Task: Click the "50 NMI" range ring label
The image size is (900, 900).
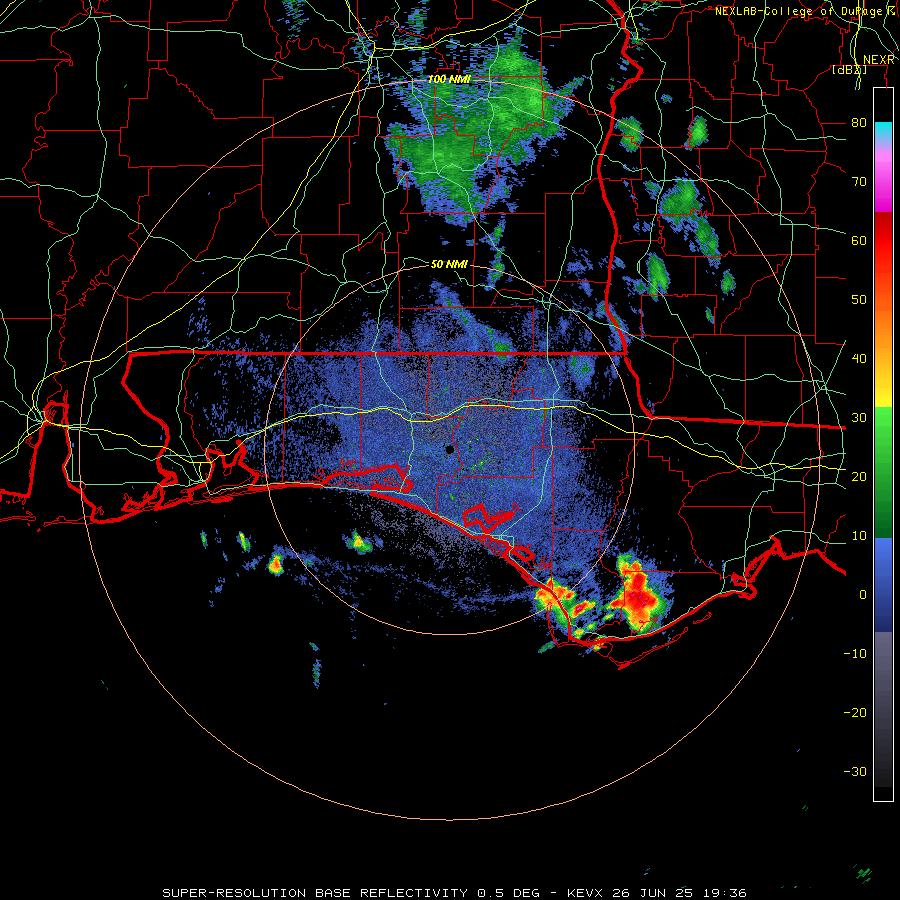Action: (449, 265)
